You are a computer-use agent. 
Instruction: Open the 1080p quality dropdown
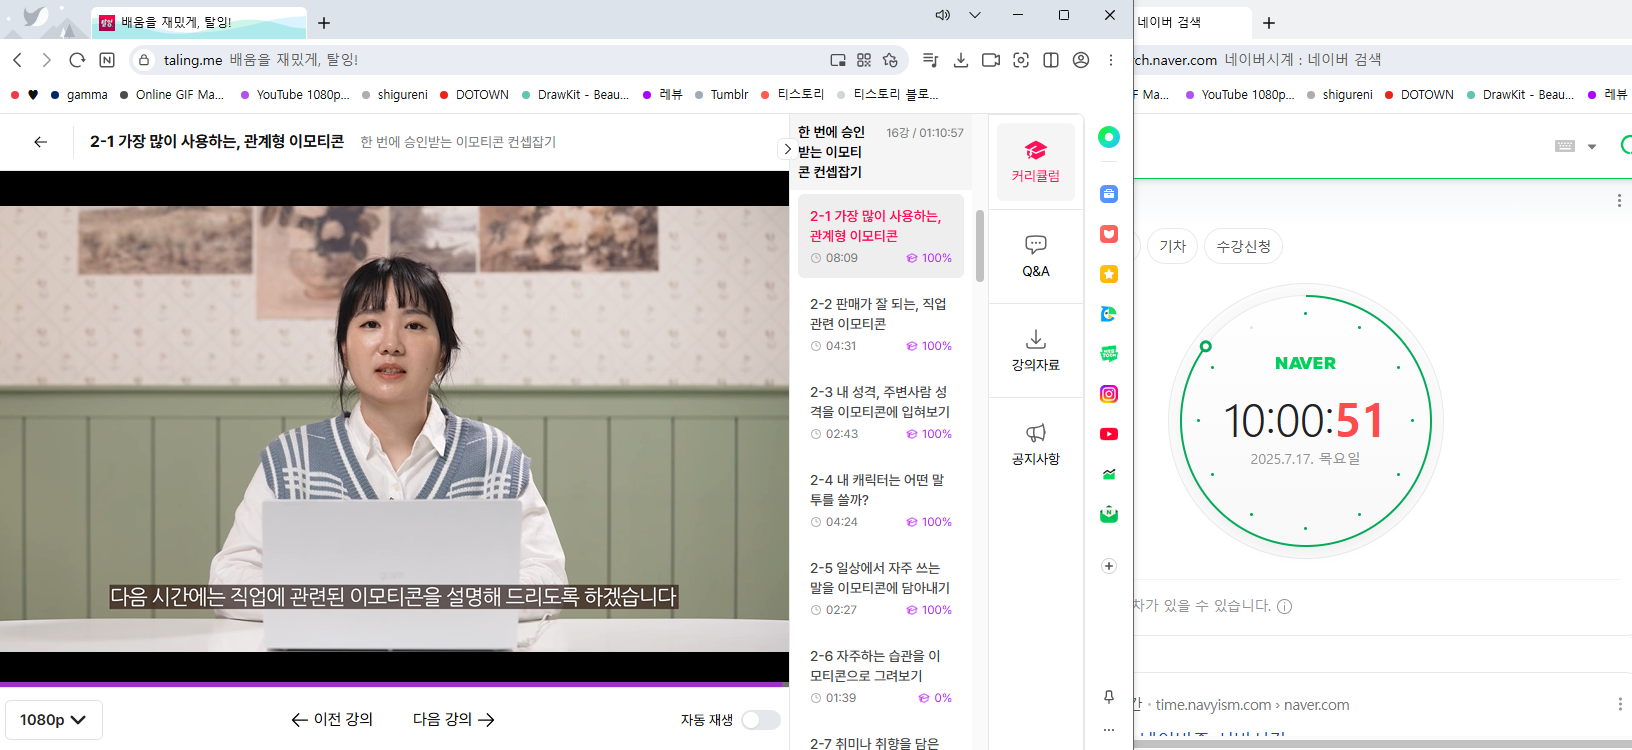[x=54, y=720]
